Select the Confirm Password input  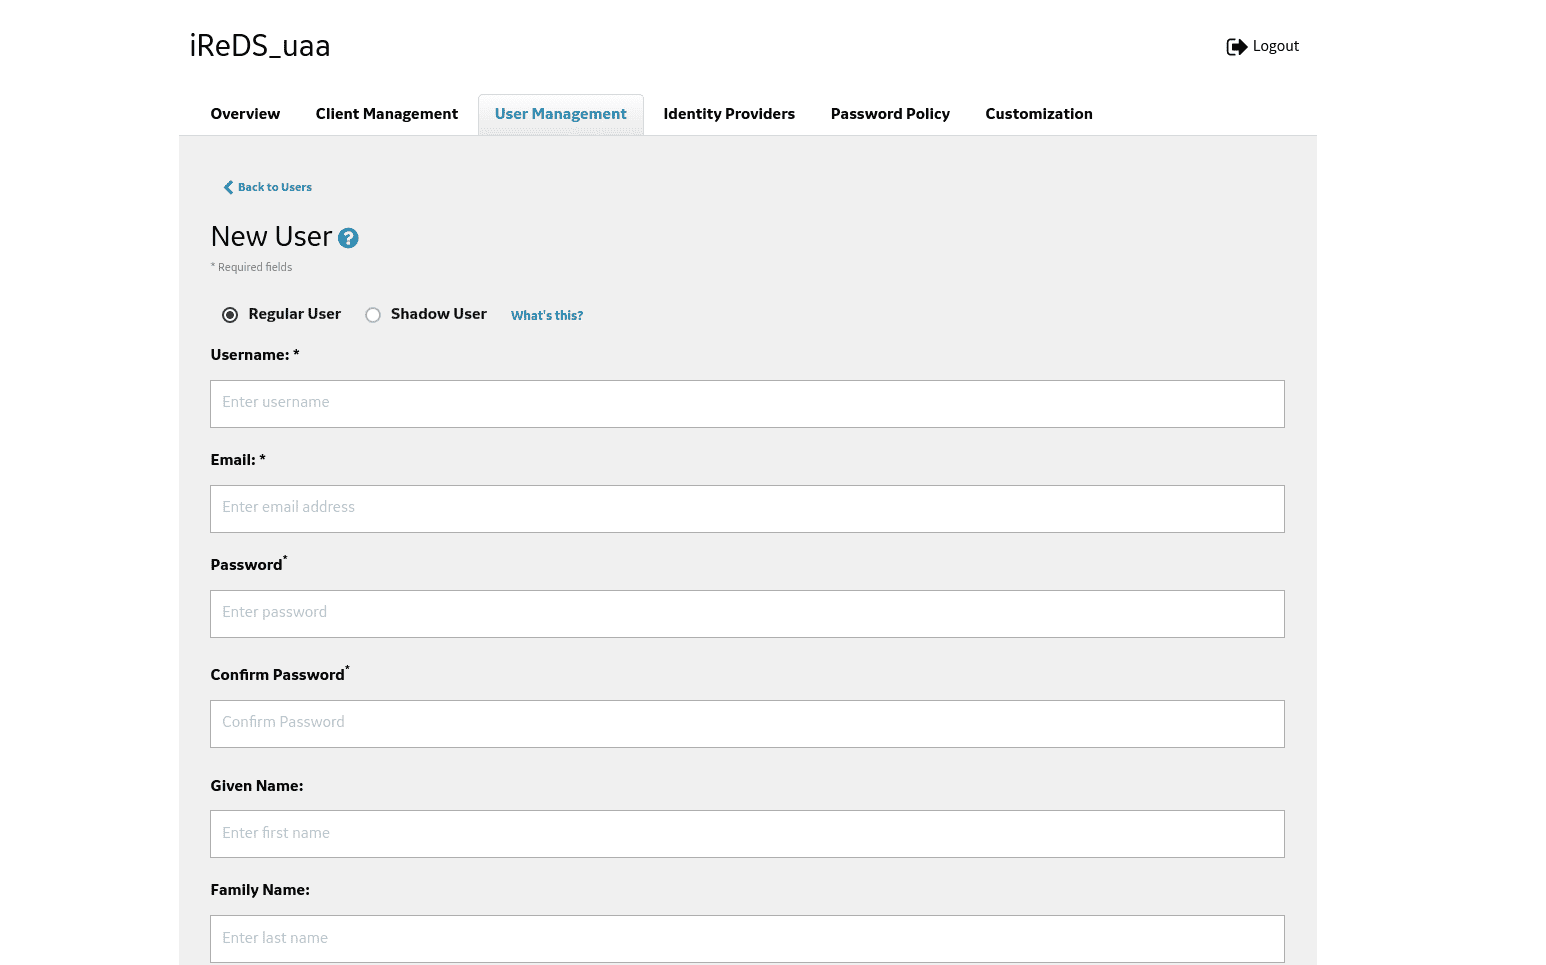[747, 724]
